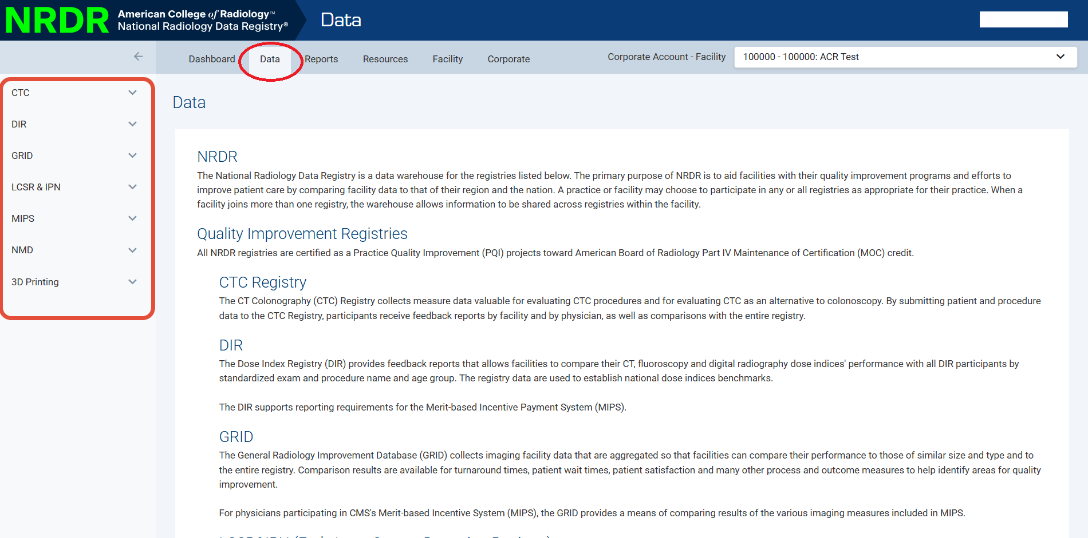Select DIR in the sidebar
1088x538 pixels.
pyautogui.click(x=19, y=124)
